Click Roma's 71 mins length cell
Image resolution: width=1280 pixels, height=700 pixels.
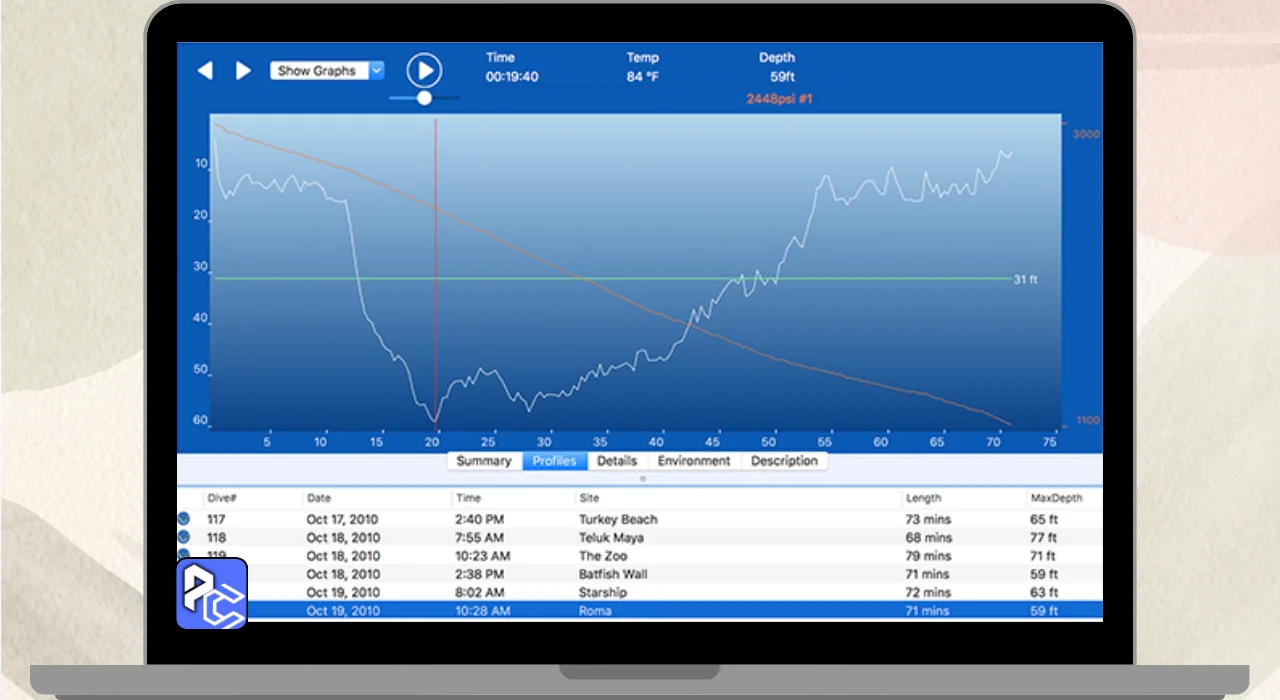(928, 611)
